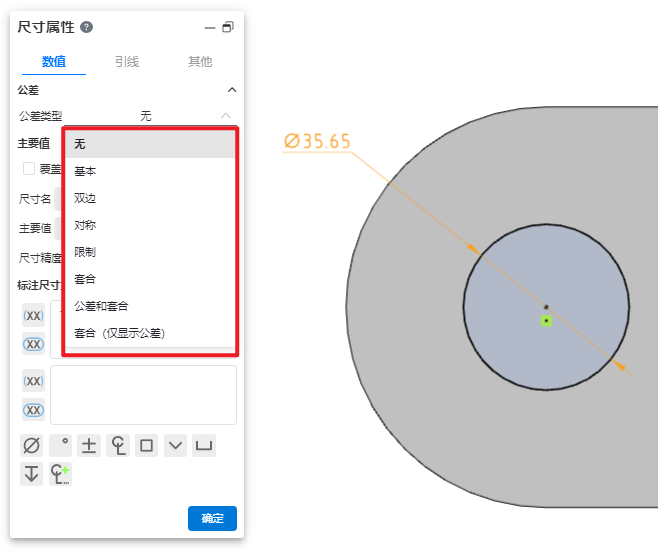Viewport: 658px width, 552px height.
Task: Collapse the 公差类型 dropdown
Action: (225, 116)
